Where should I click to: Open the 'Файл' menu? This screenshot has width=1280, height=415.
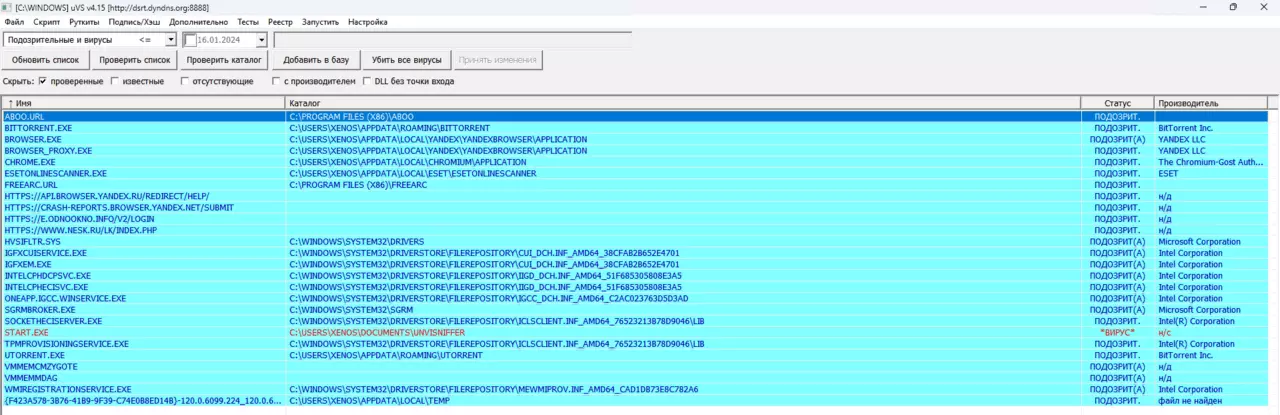click(x=15, y=21)
